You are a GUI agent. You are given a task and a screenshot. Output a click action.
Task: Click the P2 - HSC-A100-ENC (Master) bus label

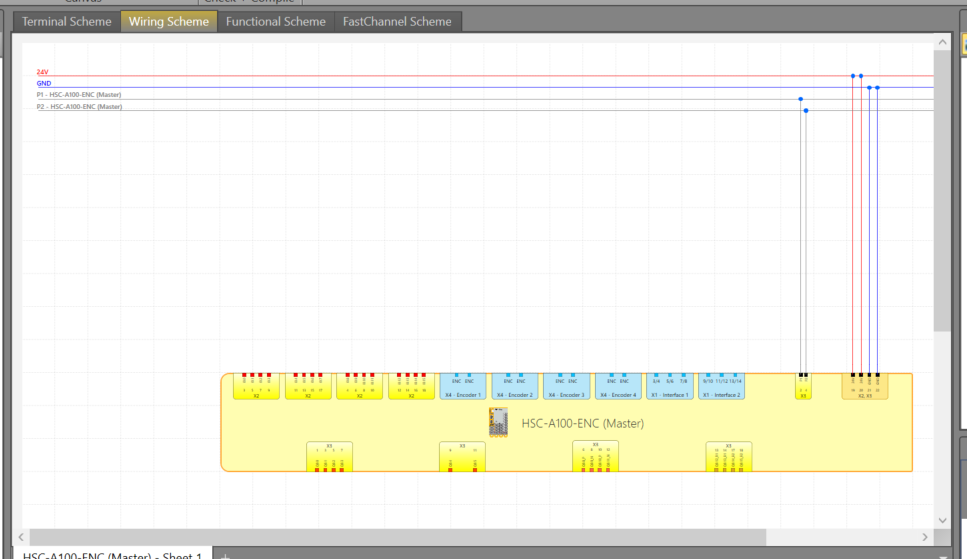(79, 107)
